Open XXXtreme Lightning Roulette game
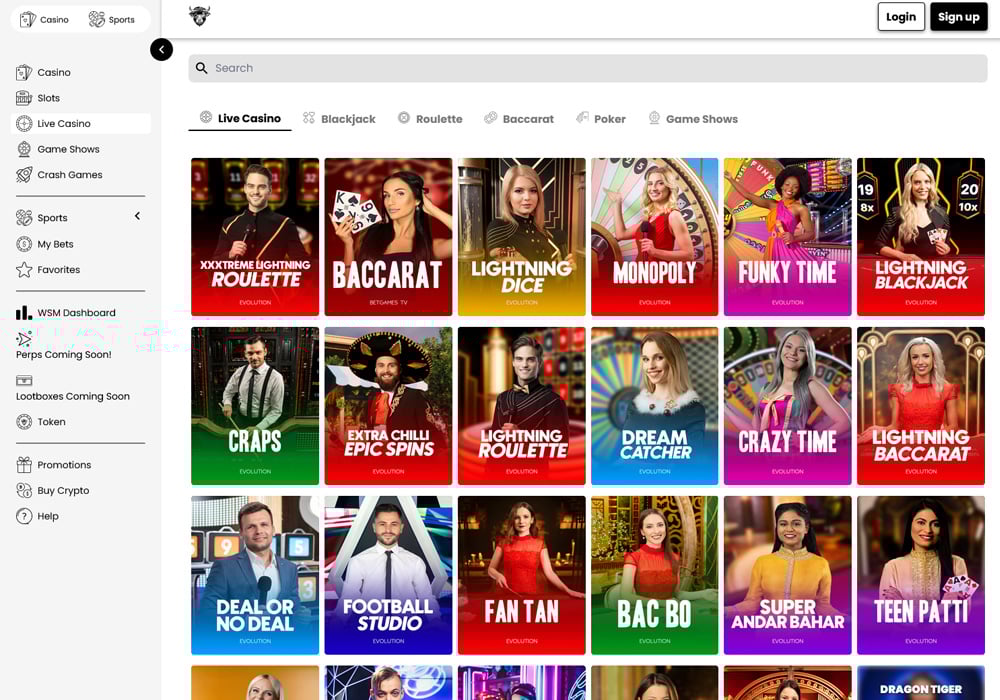The image size is (1000, 700). 255,237
